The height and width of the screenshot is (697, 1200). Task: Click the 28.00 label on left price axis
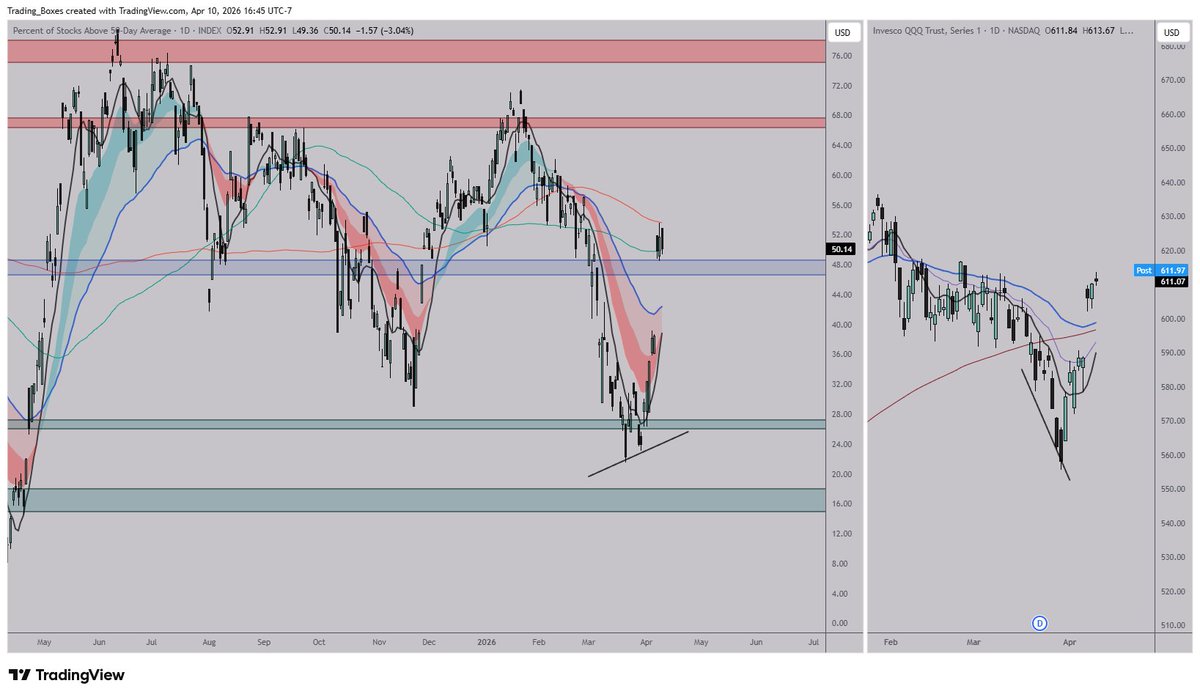(842, 414)
